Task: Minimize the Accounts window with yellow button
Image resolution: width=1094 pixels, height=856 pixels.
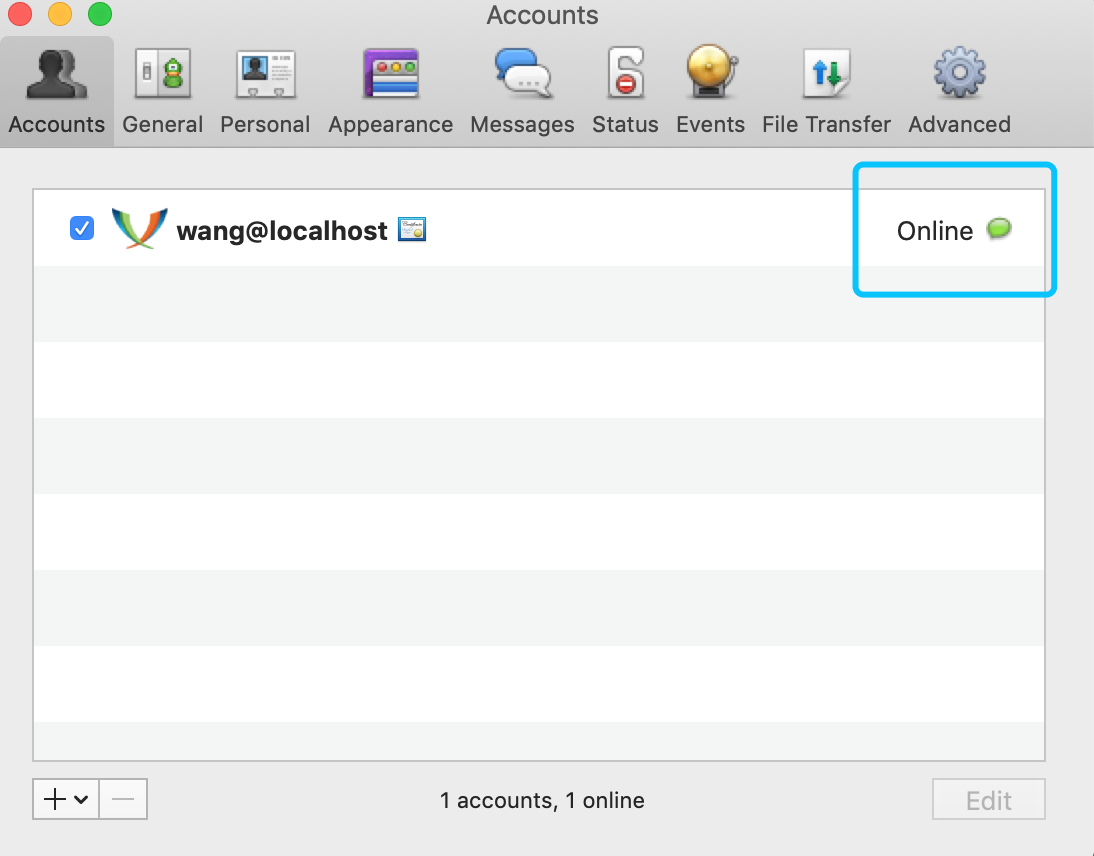Action: click(x=60, y=14)
